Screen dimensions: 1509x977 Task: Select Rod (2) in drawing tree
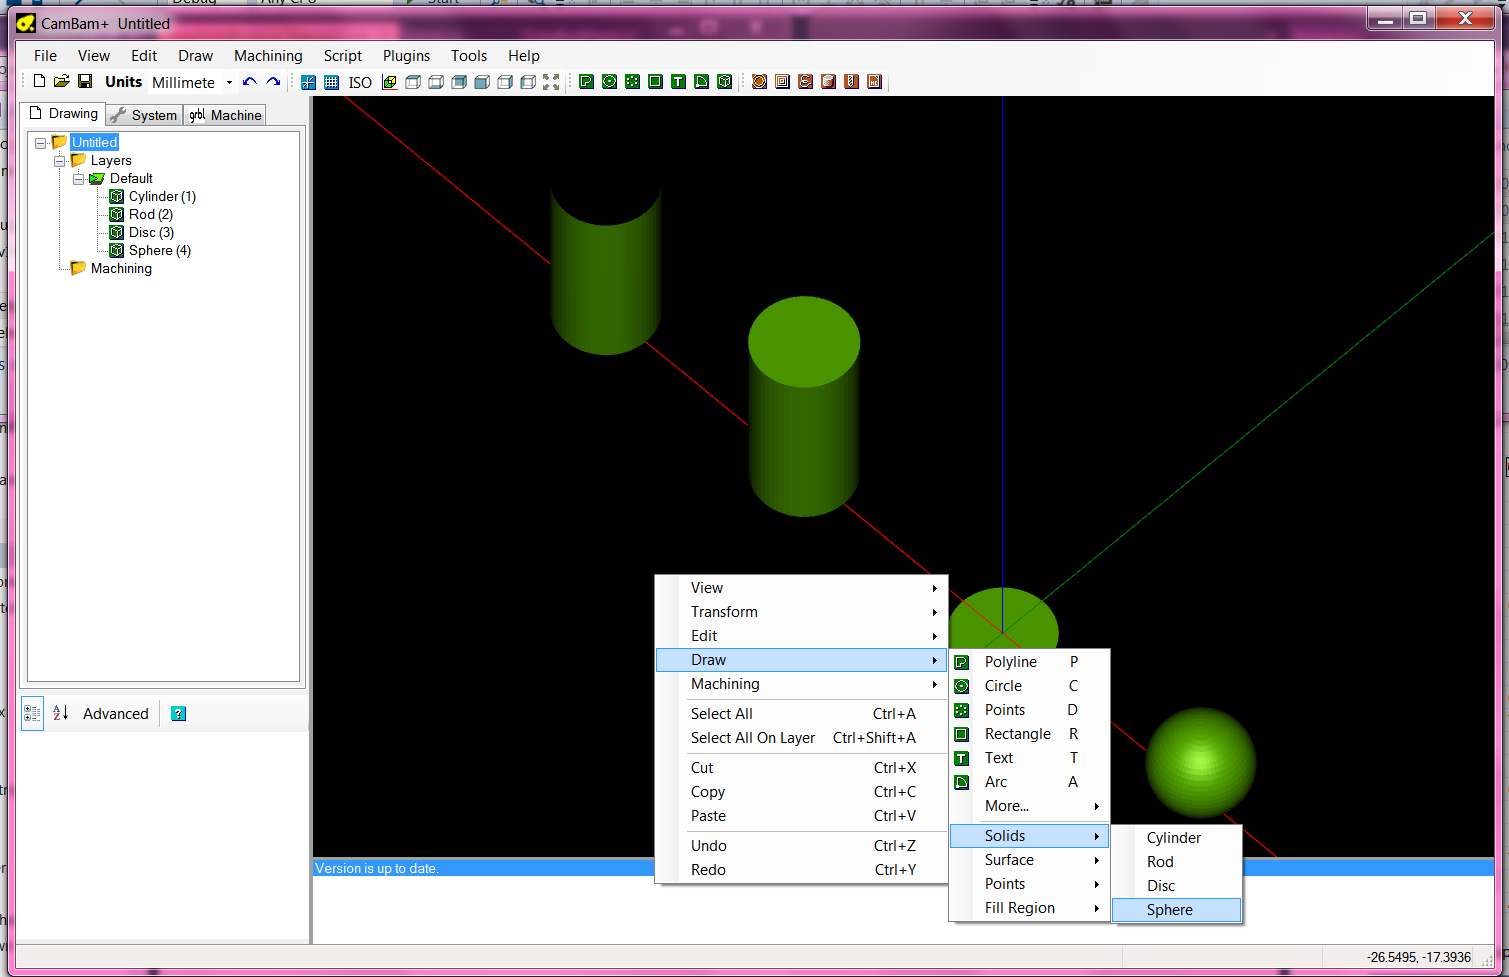[x=151, y=215]
